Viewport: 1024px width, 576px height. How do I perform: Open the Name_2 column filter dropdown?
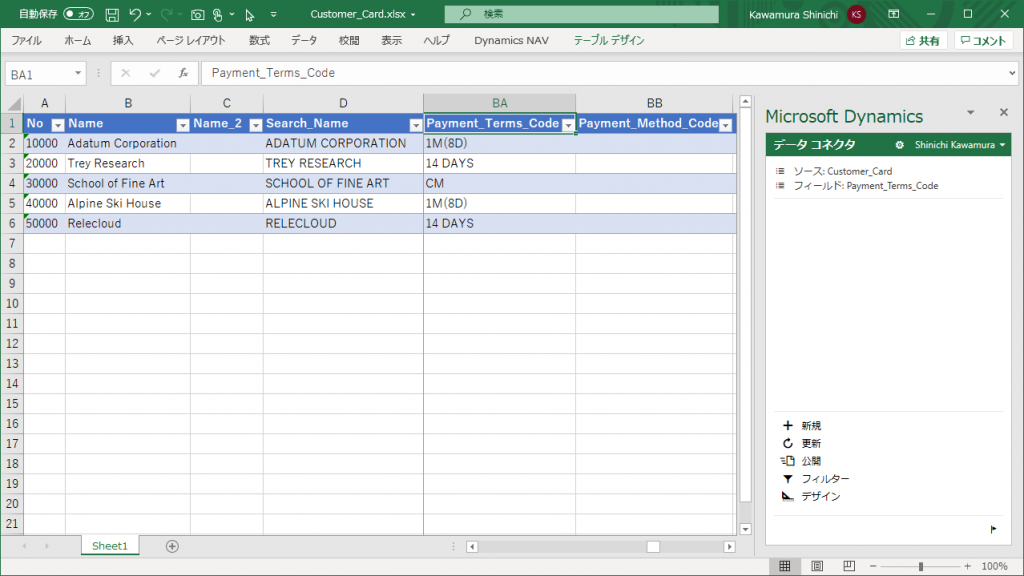[x=255, y=125]
